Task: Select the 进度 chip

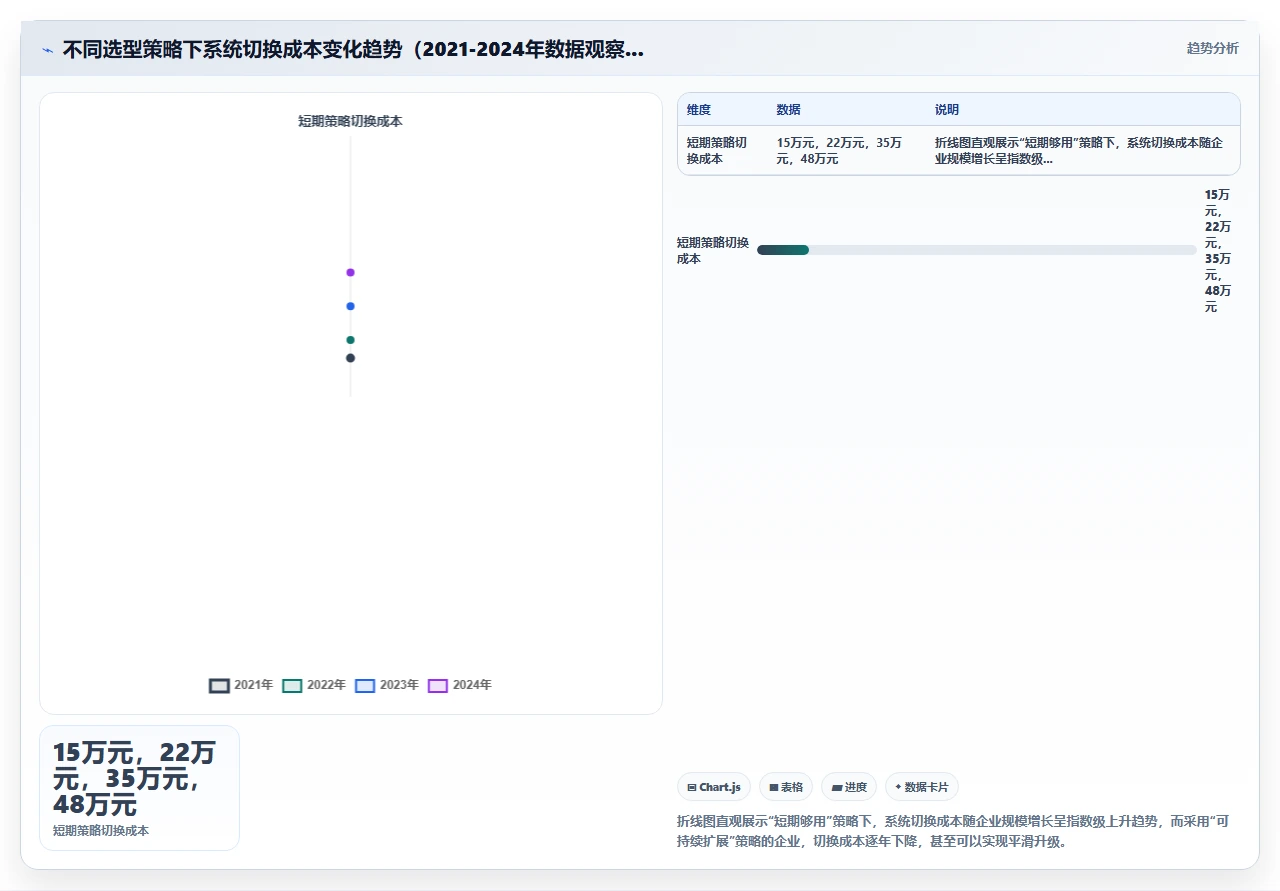Action: [x=849, y=787]
